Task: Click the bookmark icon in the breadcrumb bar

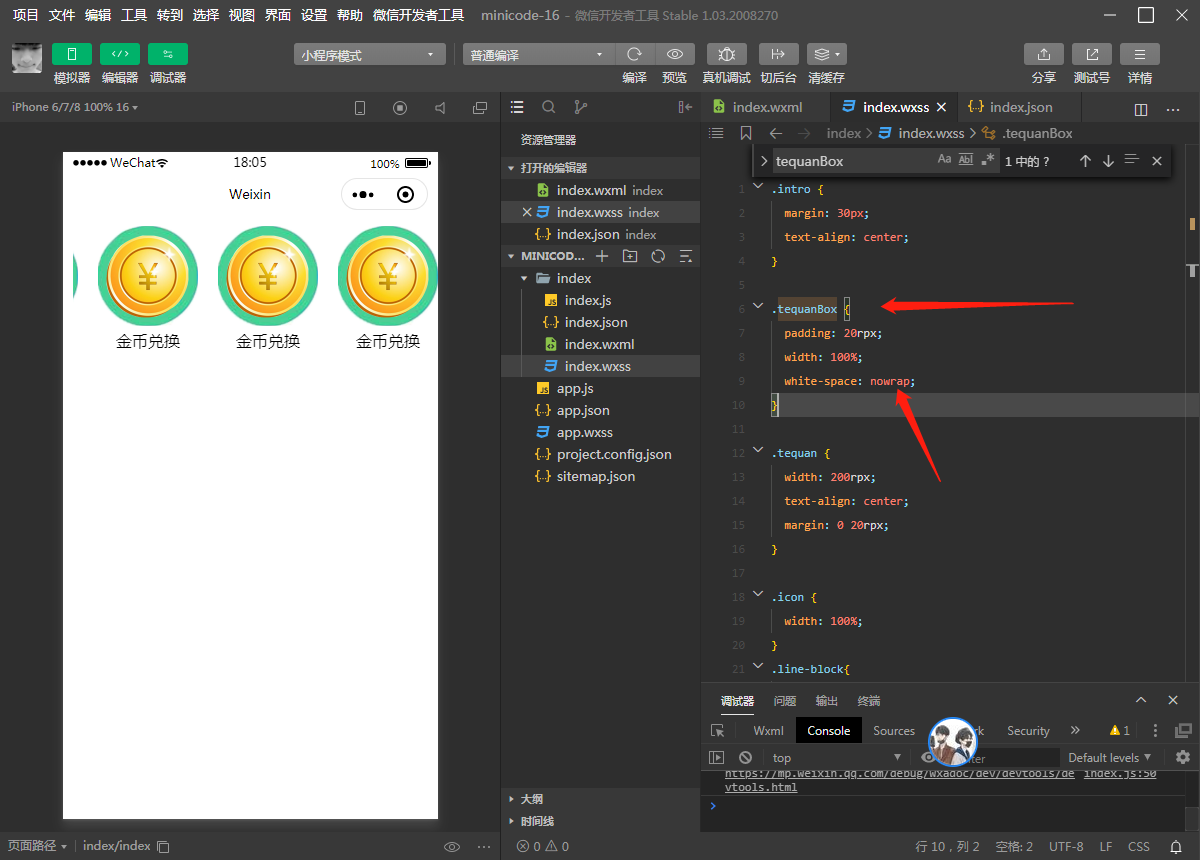Action: (x=746, y=133)
